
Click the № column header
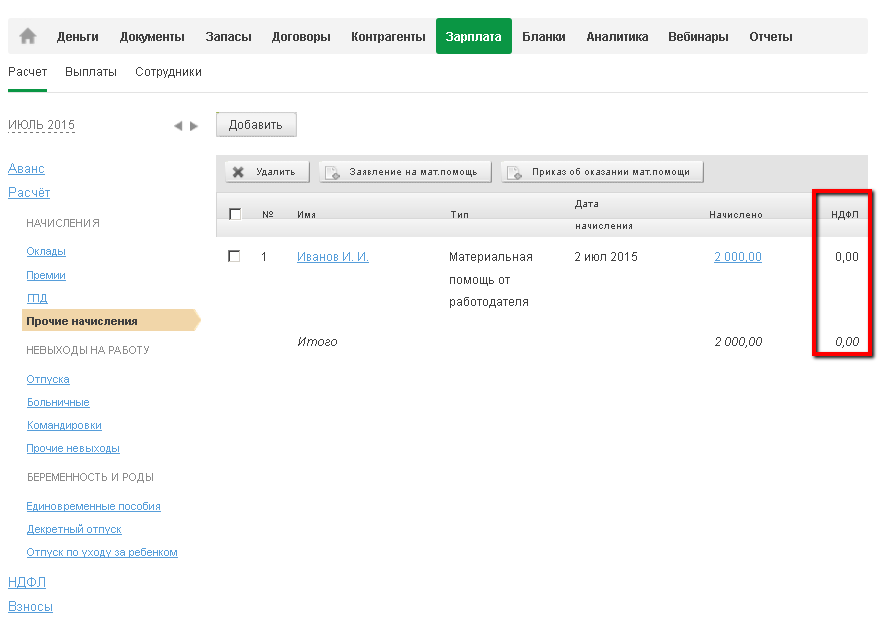click(x=268, y=214)
